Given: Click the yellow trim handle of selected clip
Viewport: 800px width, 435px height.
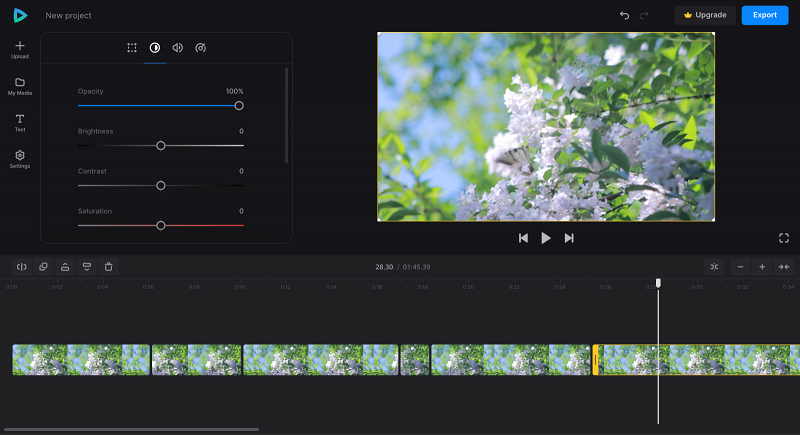Looking at the screenshot, I should tap(595, 360).
